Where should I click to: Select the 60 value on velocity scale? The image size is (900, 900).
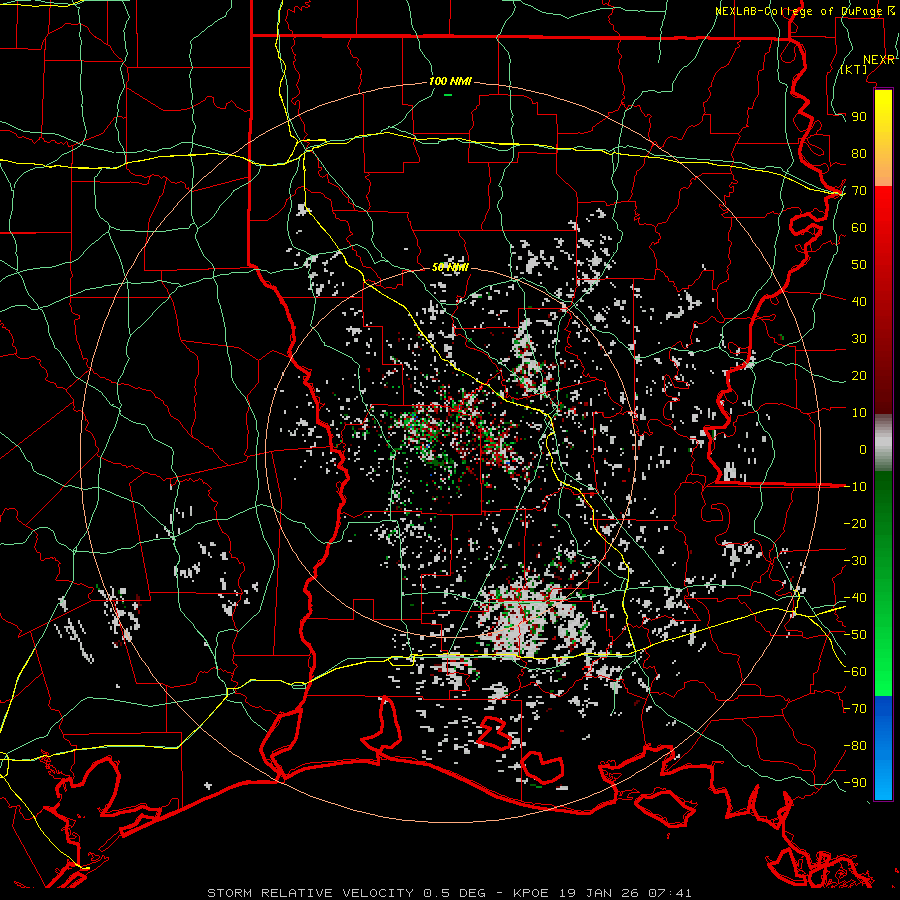point(859,228)
